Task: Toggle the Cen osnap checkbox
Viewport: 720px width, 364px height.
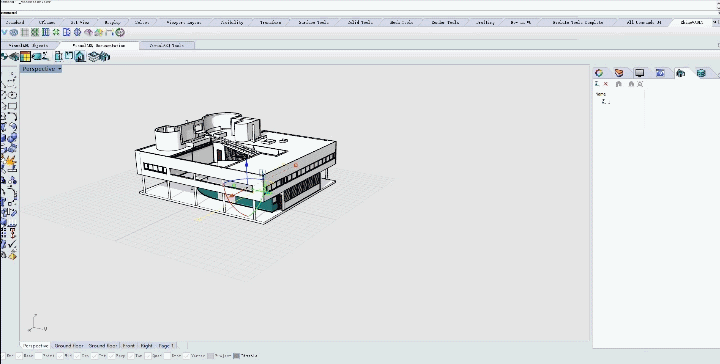Action: (77, 356)
